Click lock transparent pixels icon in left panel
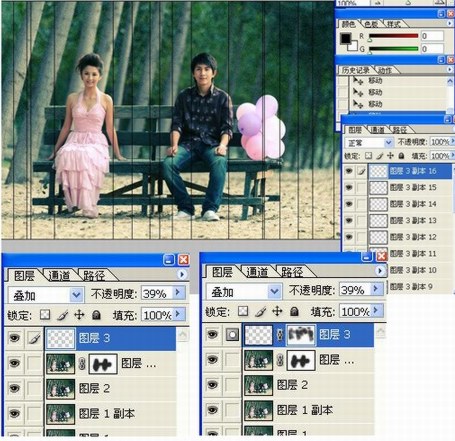The height and width of the screenshot is (441, 455). (45, 314)
